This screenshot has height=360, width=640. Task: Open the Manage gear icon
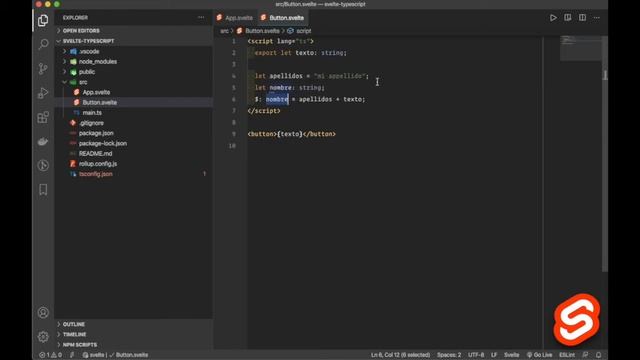pyautogui.click(x=43, y=337)
